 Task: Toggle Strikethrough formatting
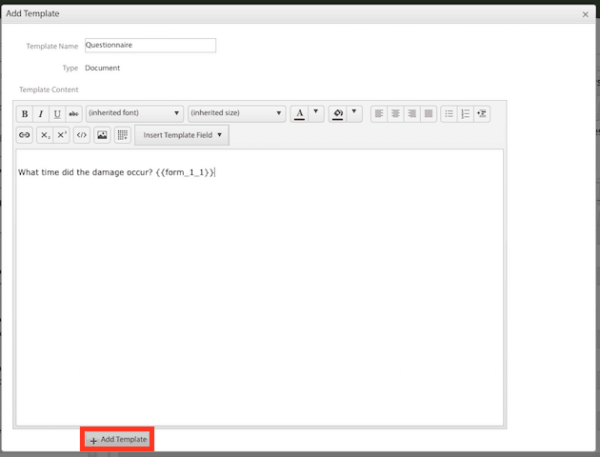click(73, 114)
